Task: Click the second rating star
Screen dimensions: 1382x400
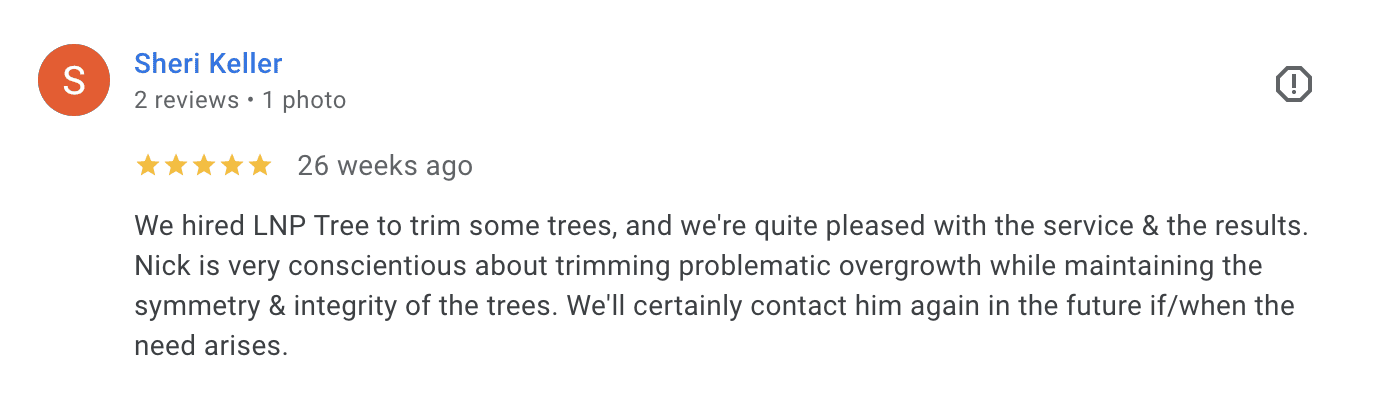Action: point(175,165)
